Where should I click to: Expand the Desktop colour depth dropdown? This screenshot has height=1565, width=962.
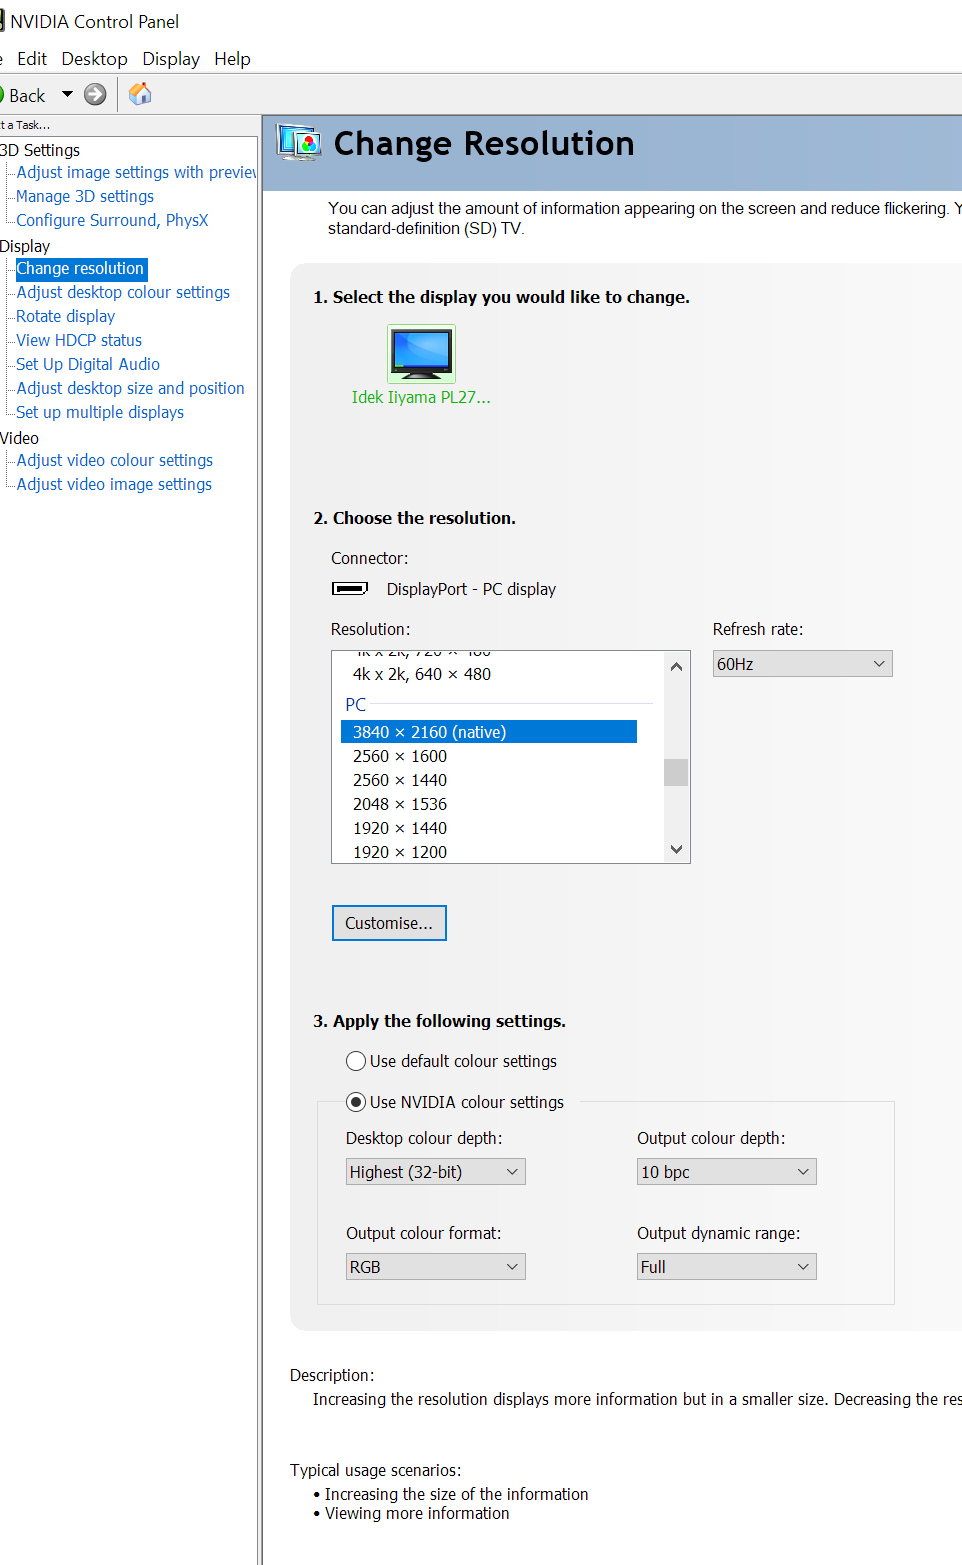point(435,1172)
